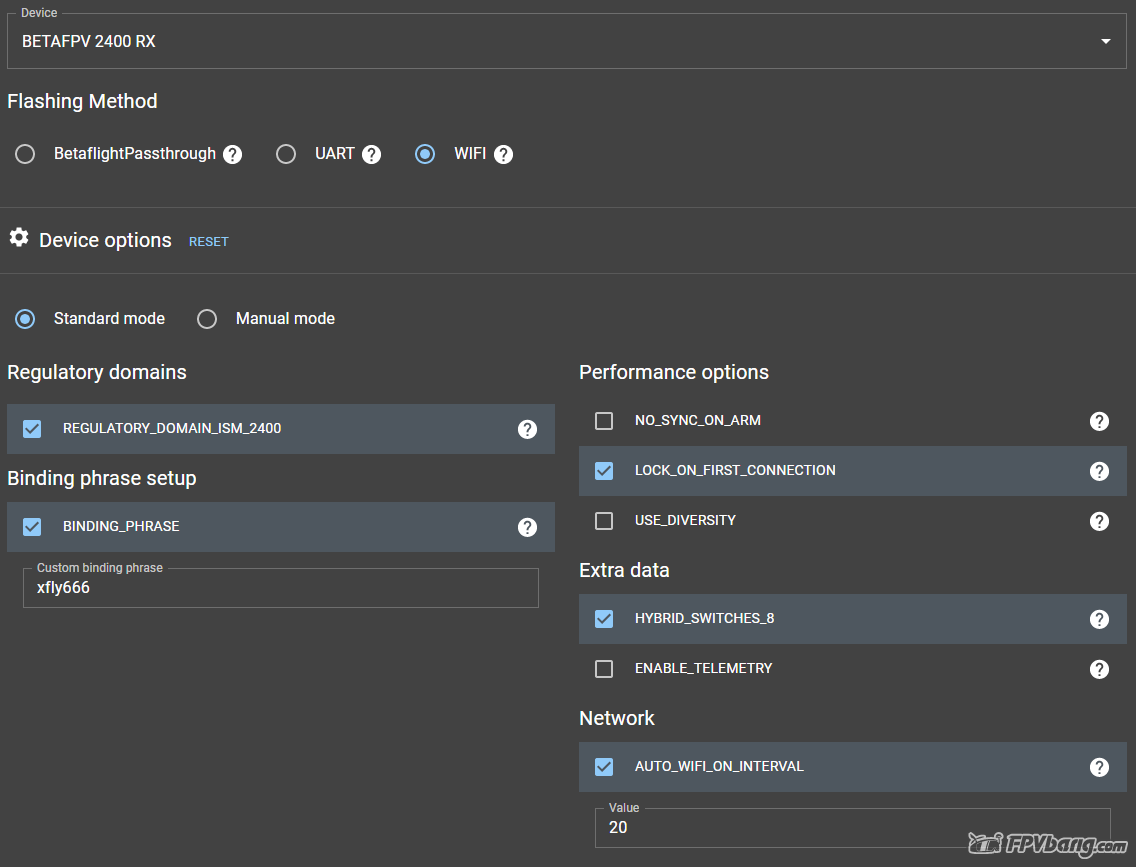Select UART flashing method

[x=286, y=154]
